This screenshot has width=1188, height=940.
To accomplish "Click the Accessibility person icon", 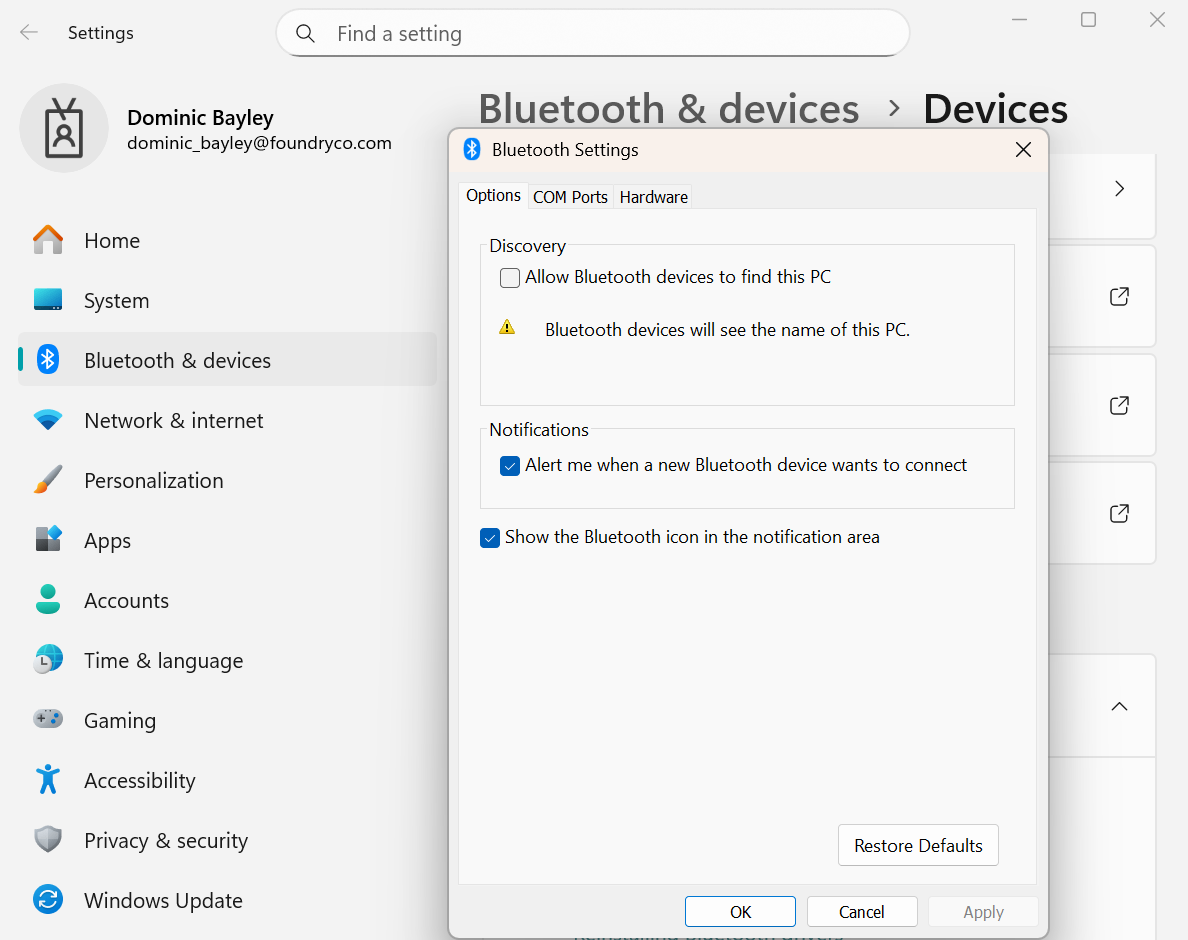I will tap(47, 780).
